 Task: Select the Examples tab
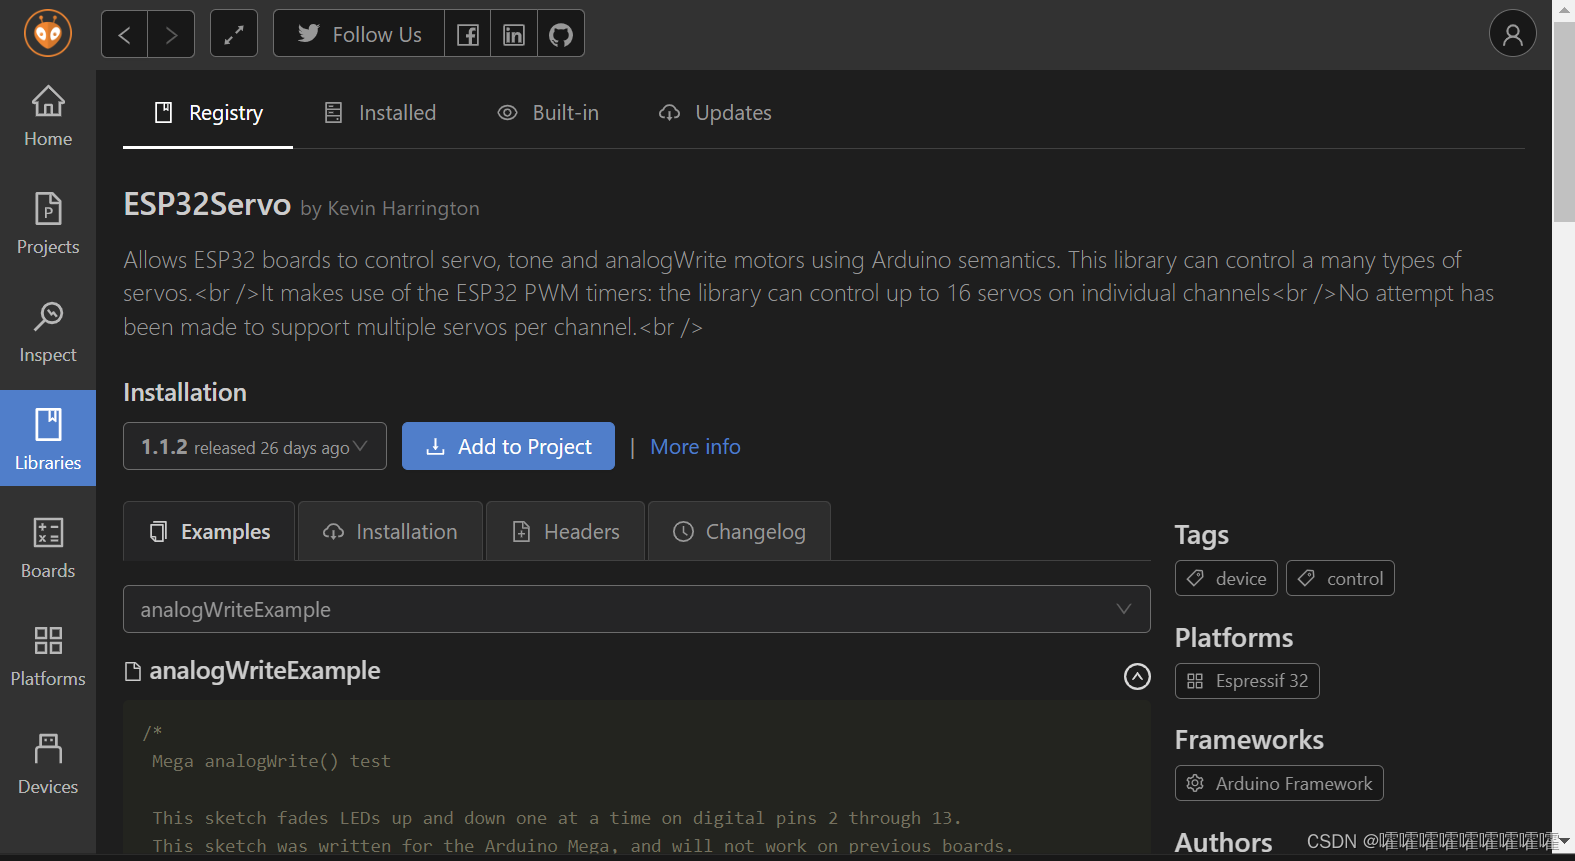(x=209, y=531)
